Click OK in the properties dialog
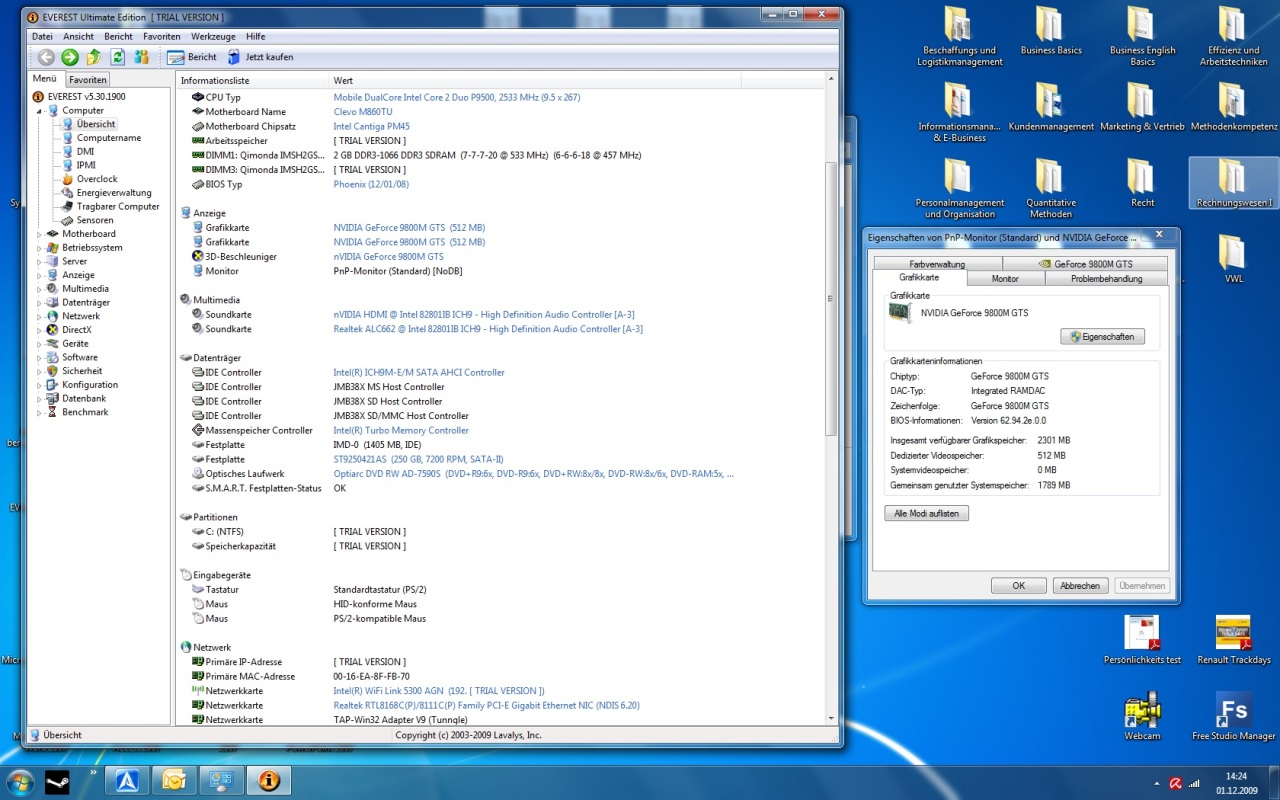This screenshot has width=1280, height=800. [1018, 586]
